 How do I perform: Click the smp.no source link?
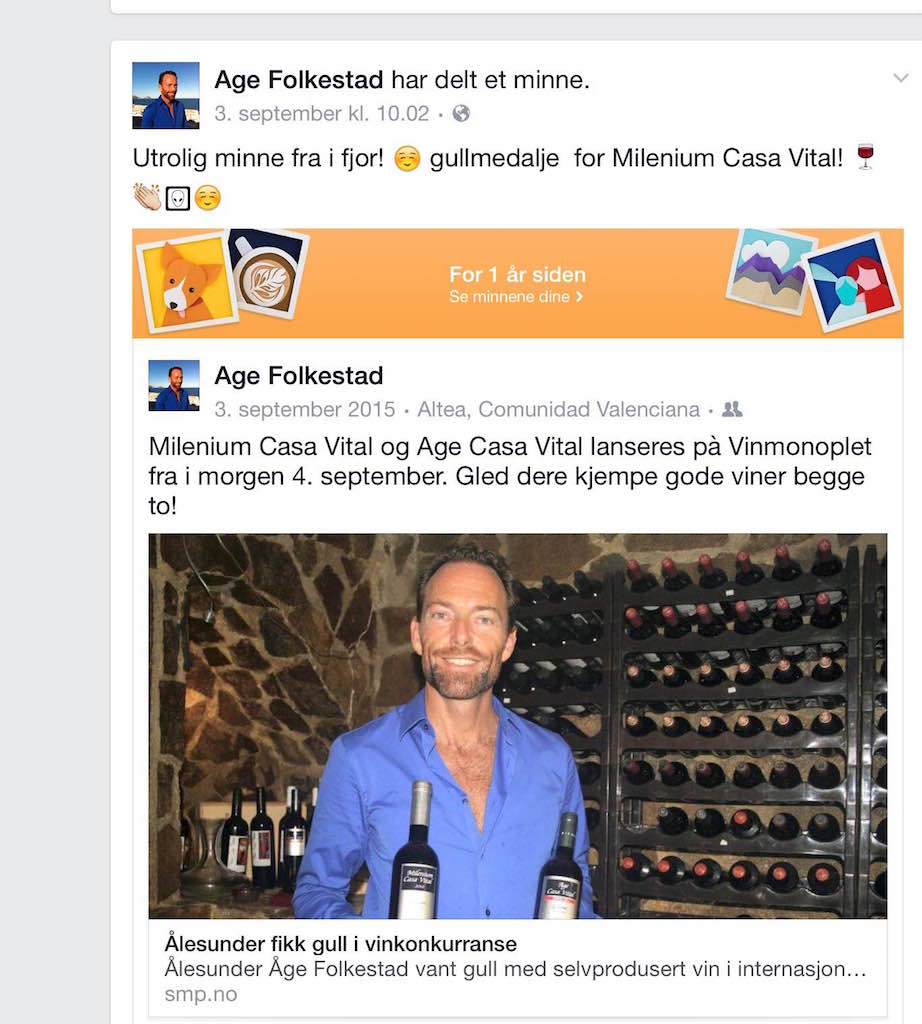(x=200, y=995)
